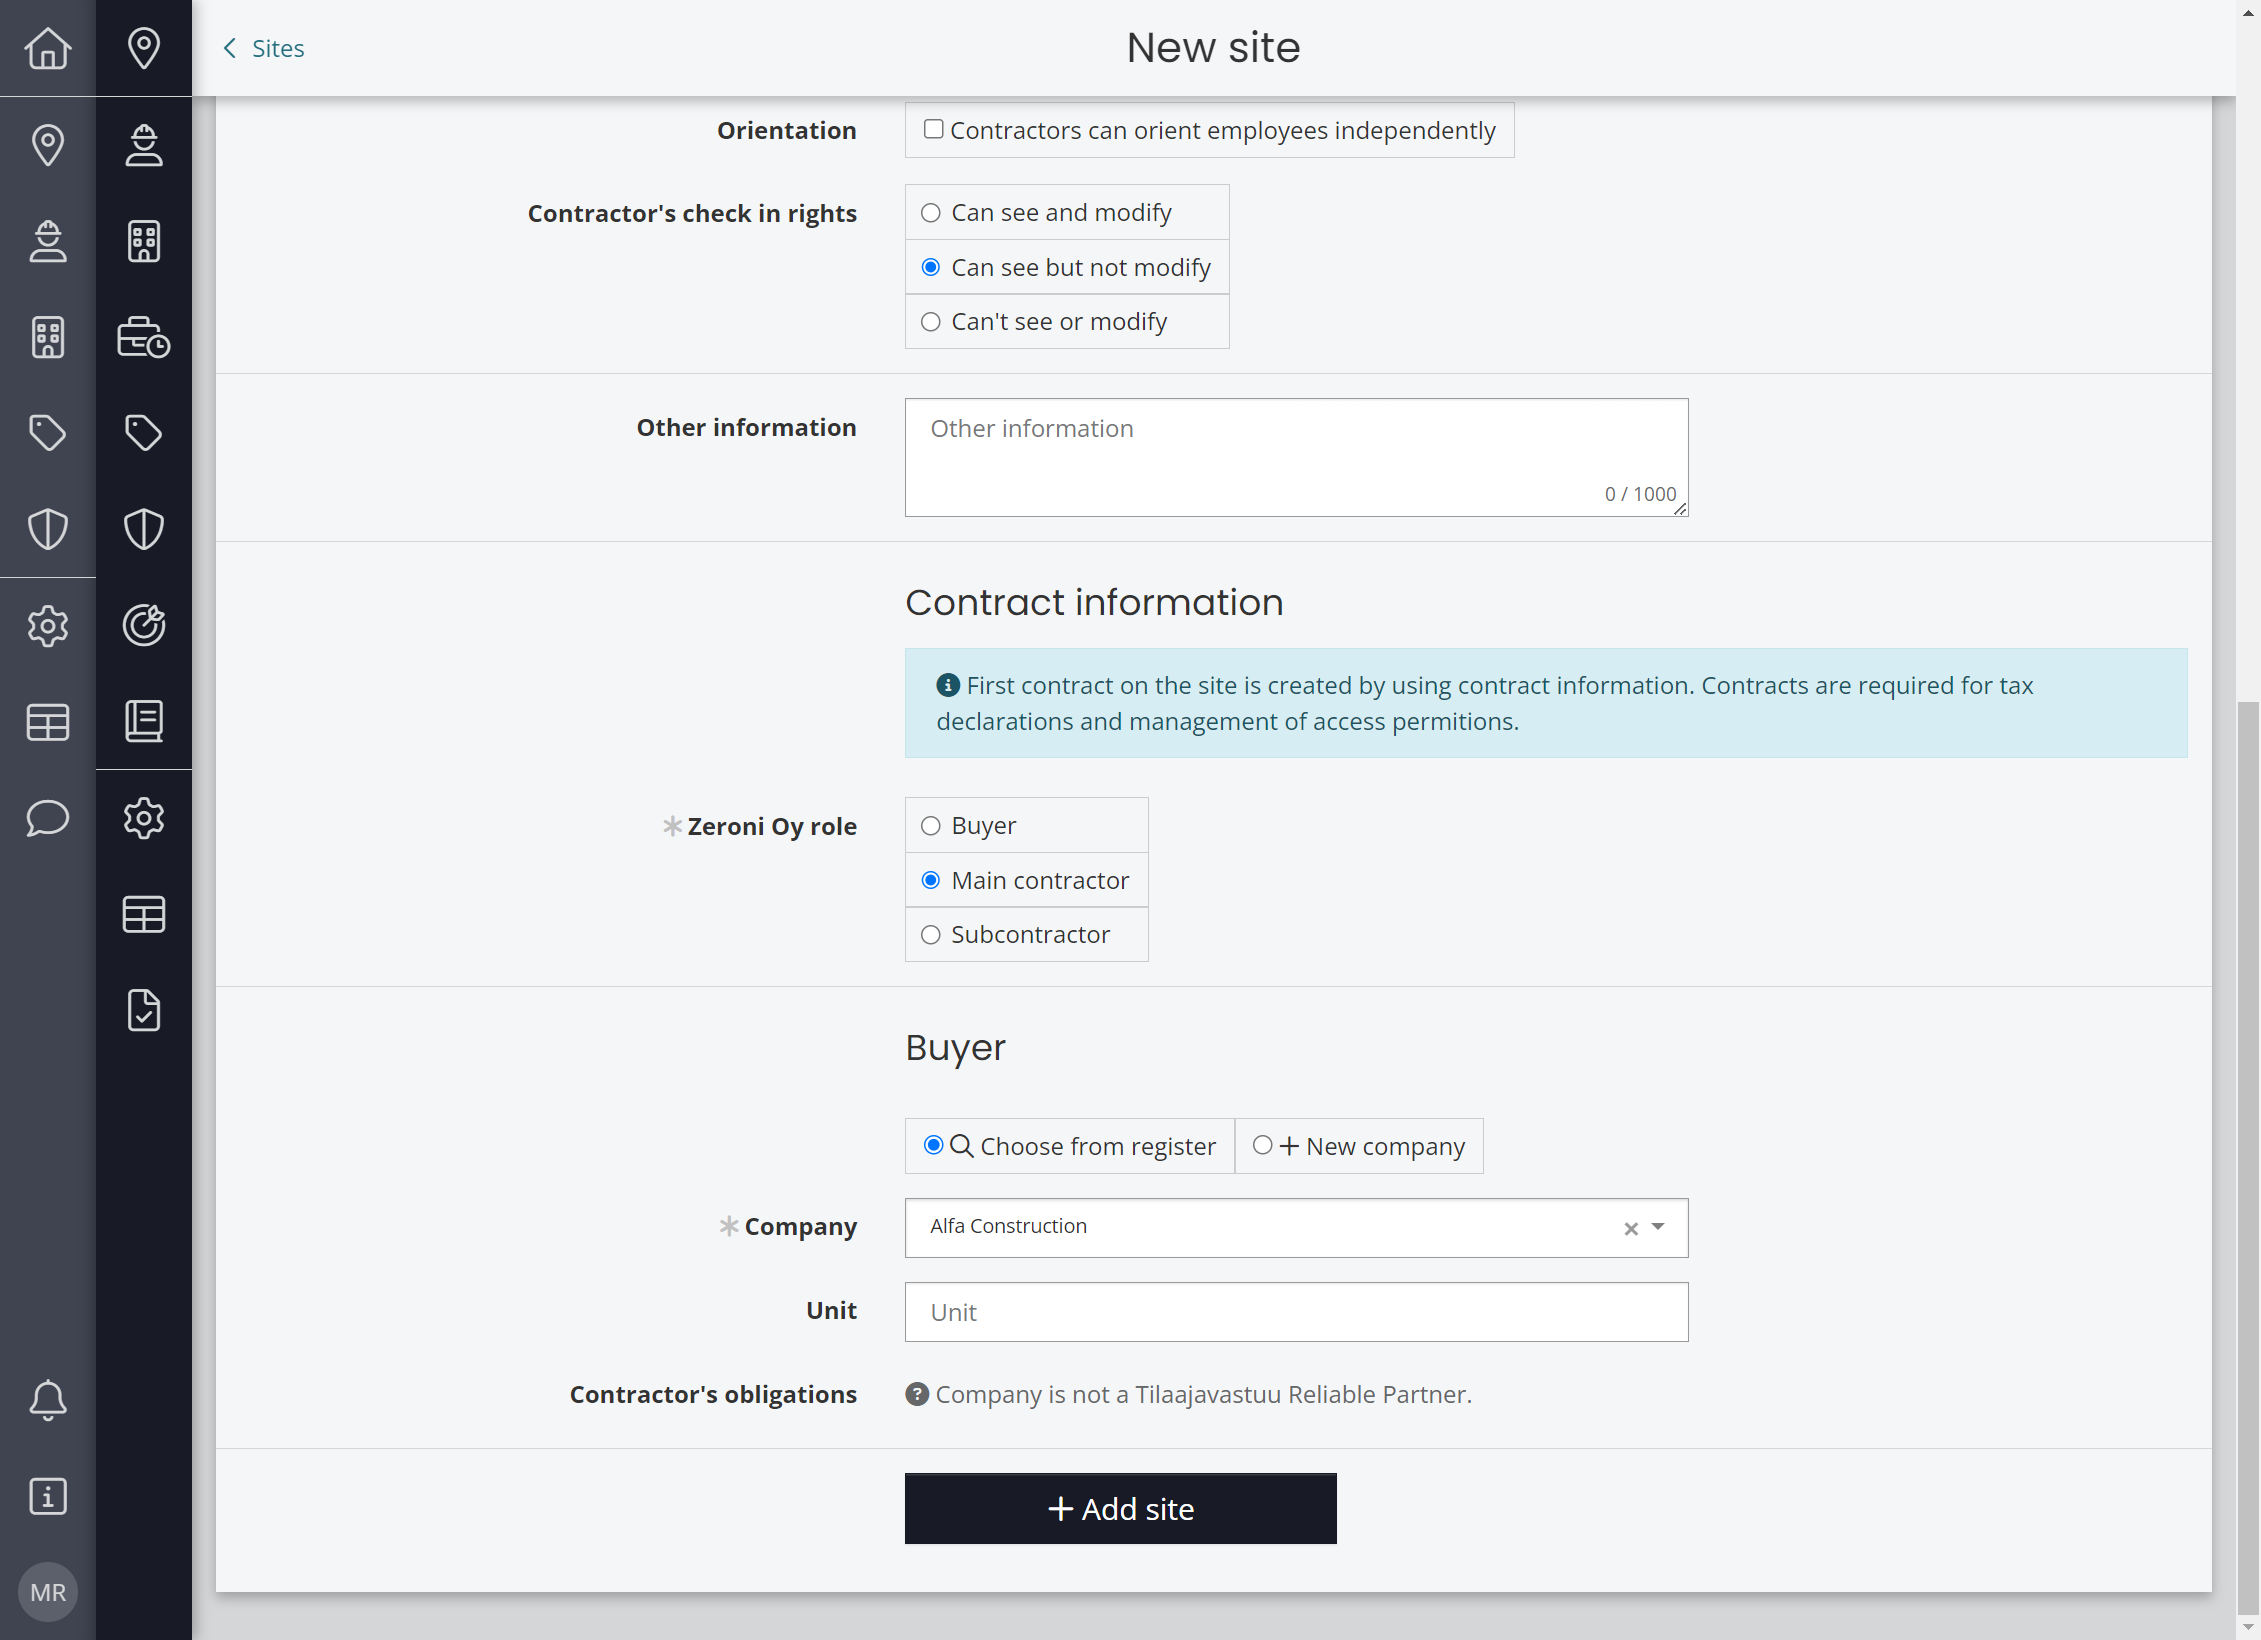This screenshot has height=1640, width=2261.
Task: Focus the Unit input field
Action: pos(1296,1312)
